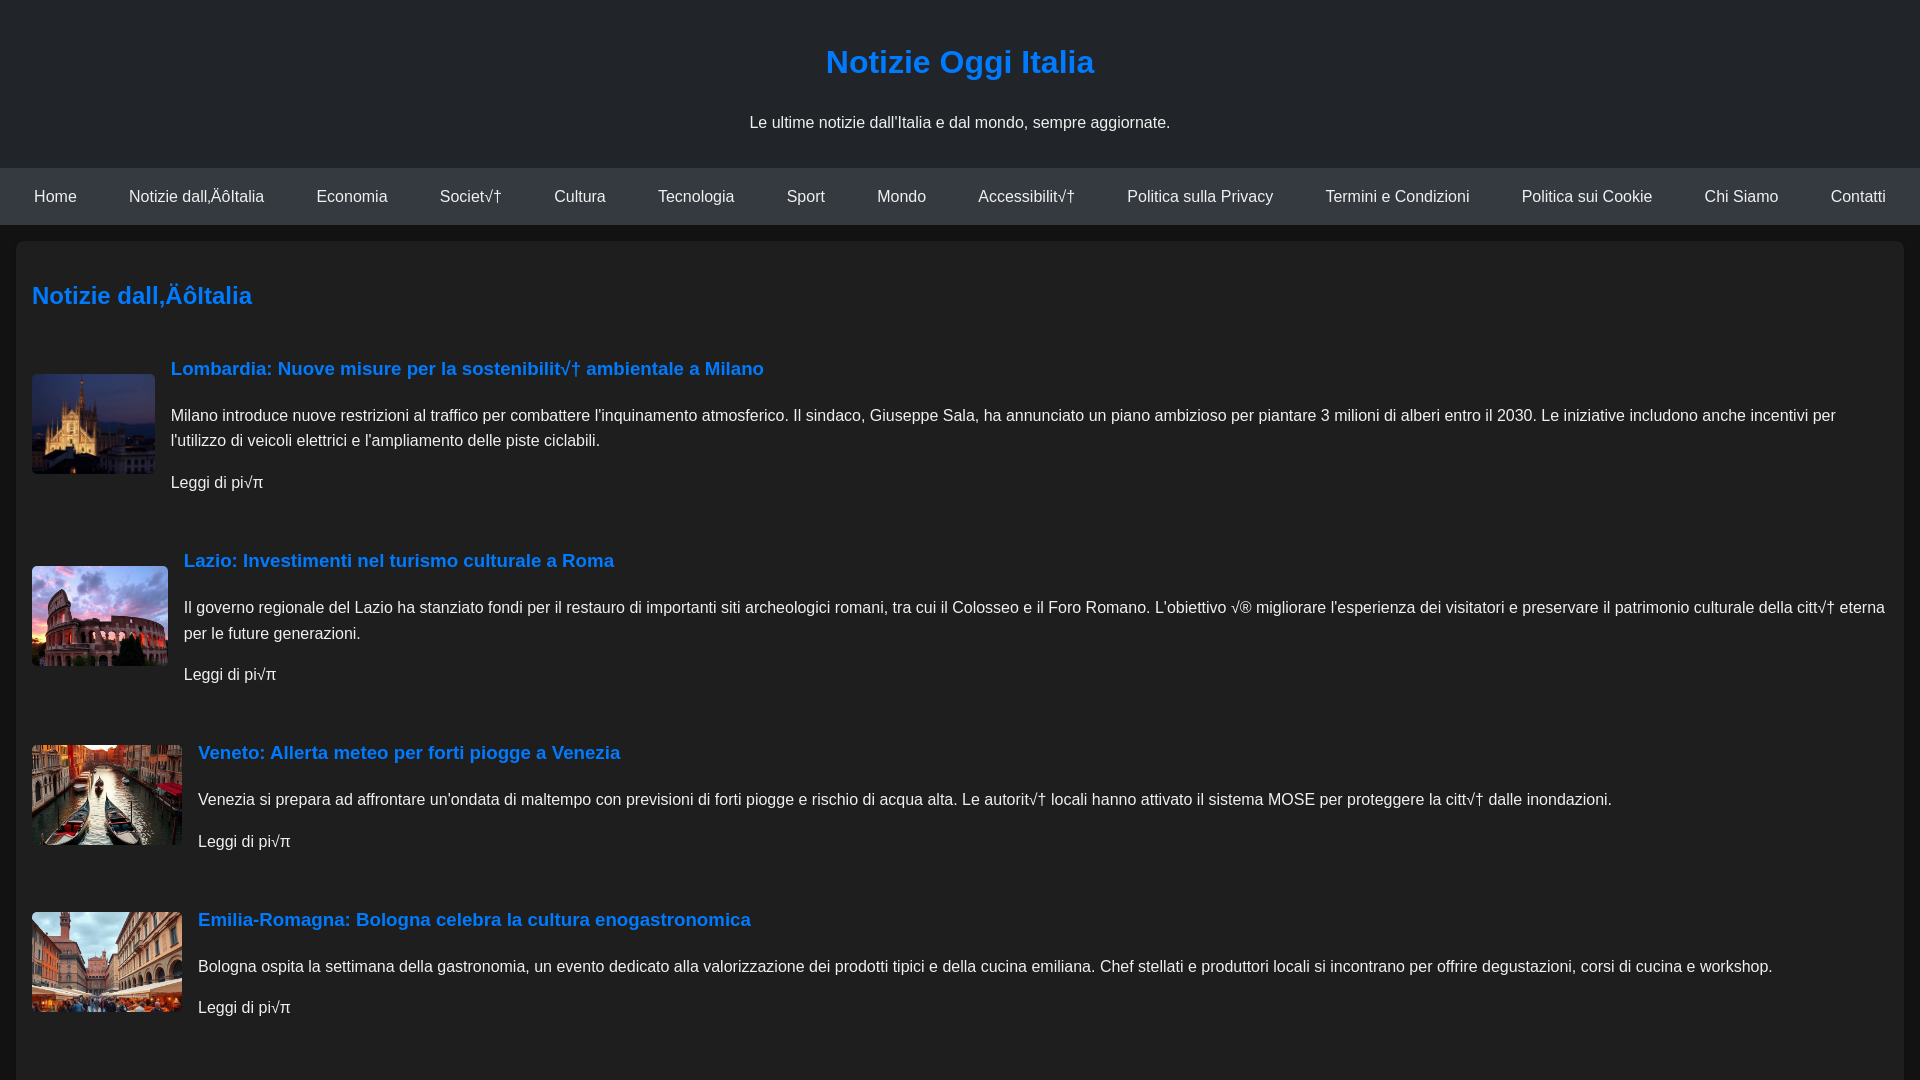This screenshot has height=1080, width=1920.
Task: Read more on the Emilia-Romagna Bologna article
Action: 244,1008
